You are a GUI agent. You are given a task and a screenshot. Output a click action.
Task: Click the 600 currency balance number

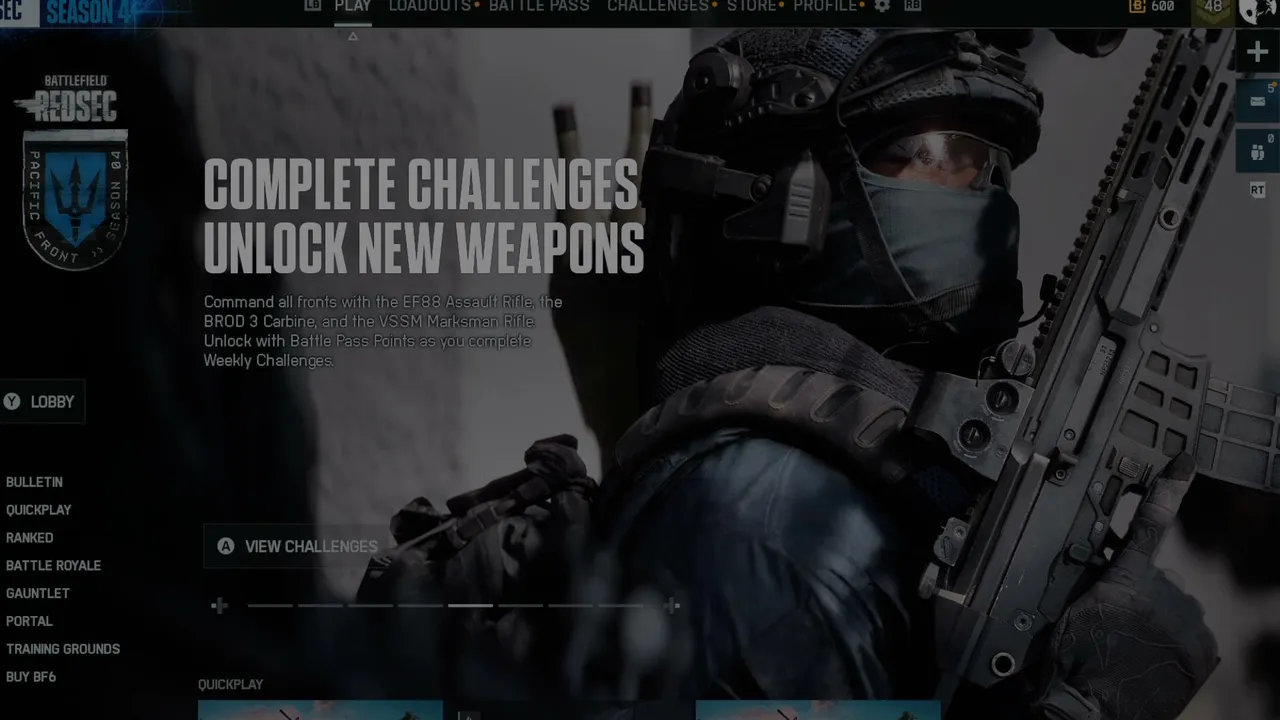click(1162, 6)
